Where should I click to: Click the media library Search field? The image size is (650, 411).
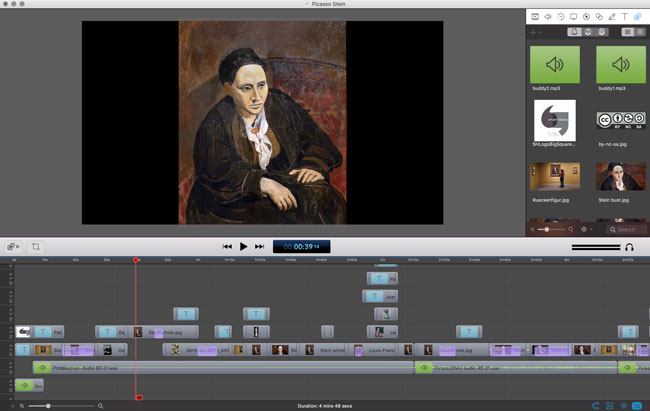coord(626,229)
